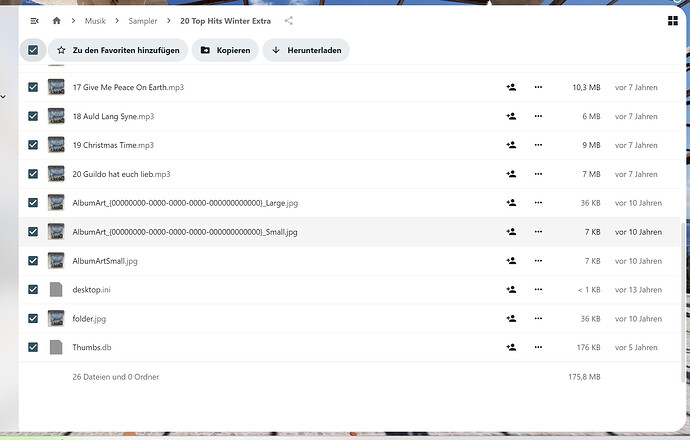Click 'vor 13 Jahren' date of desktop.ini

[x=638, y=290]
